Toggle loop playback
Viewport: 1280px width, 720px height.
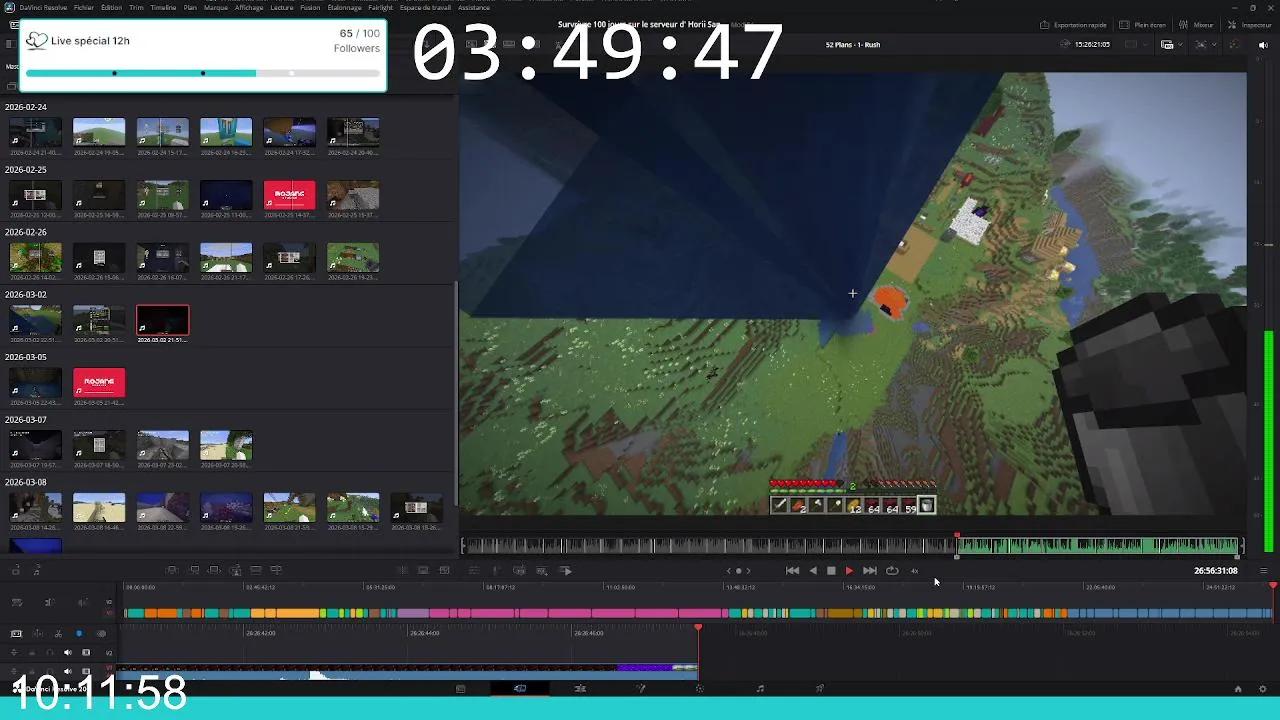(x=892, y=571)
